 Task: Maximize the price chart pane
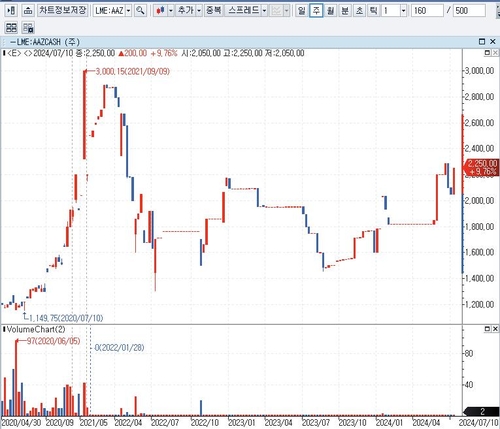coord(487,53)
